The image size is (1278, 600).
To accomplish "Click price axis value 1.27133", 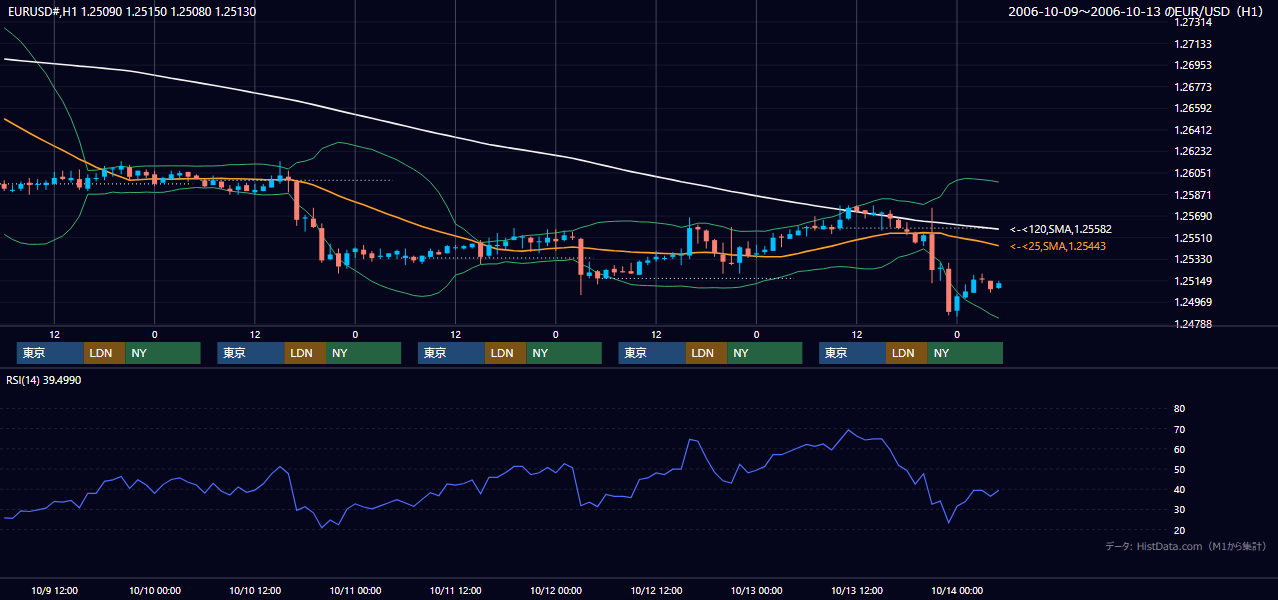I will coord(1193,44).
